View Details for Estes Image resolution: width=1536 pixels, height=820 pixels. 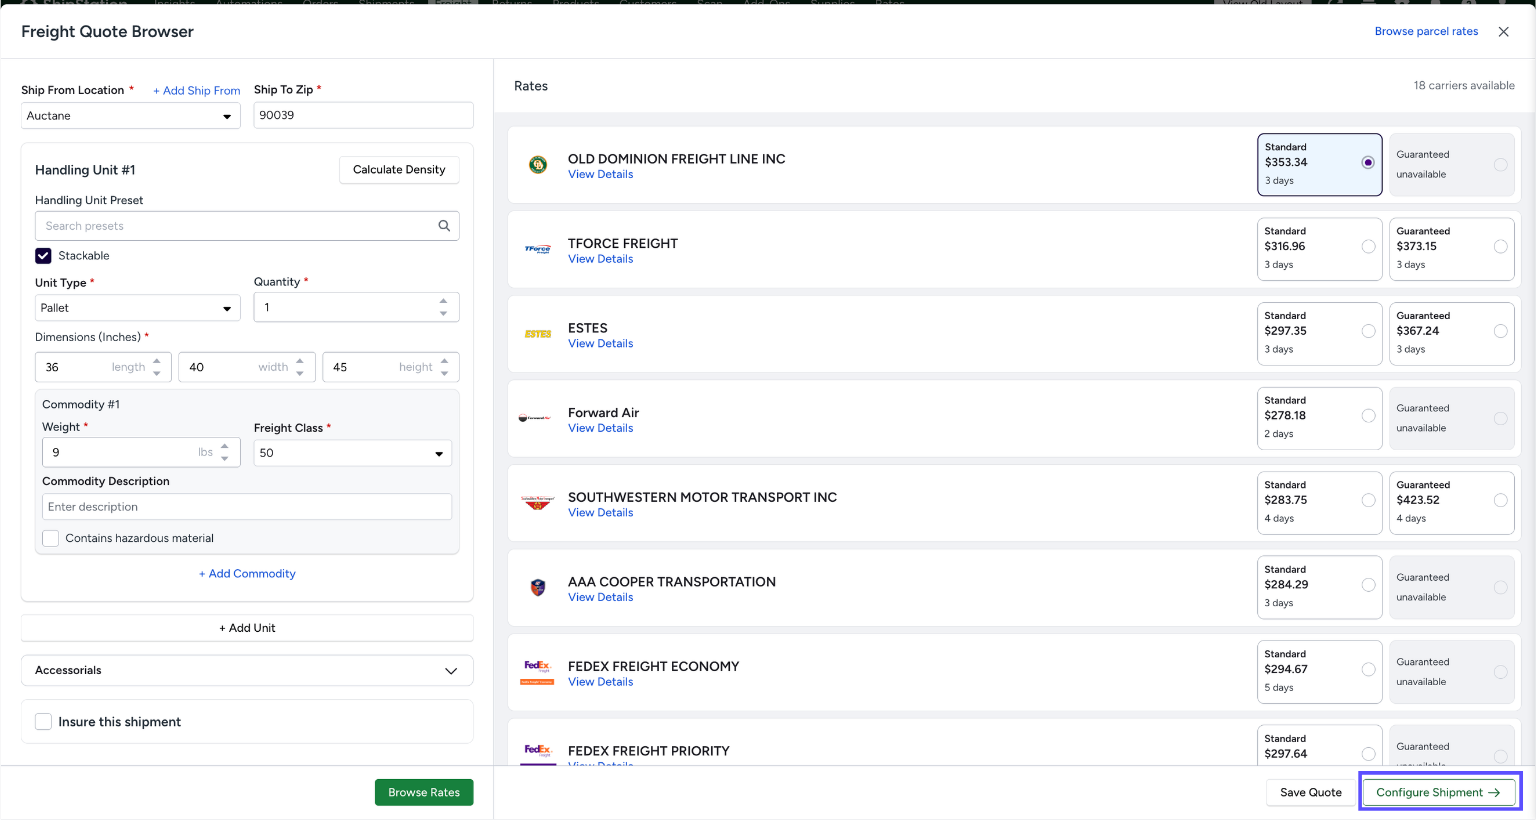coord(600,344)
